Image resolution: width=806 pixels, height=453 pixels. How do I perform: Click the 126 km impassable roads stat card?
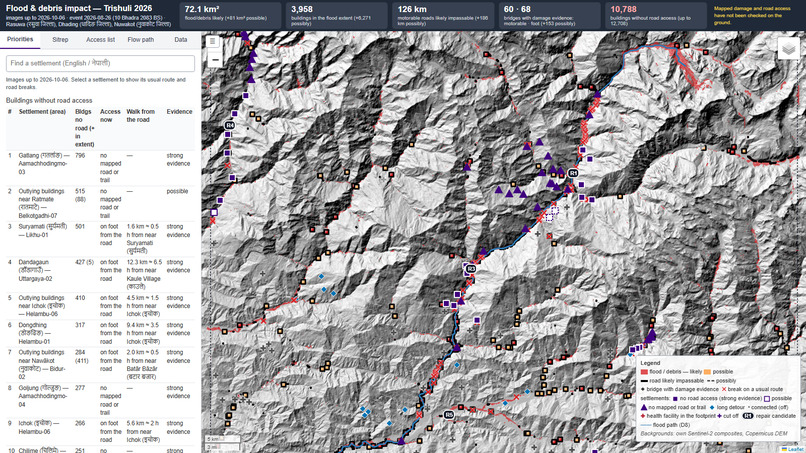[x=443, y=15]
